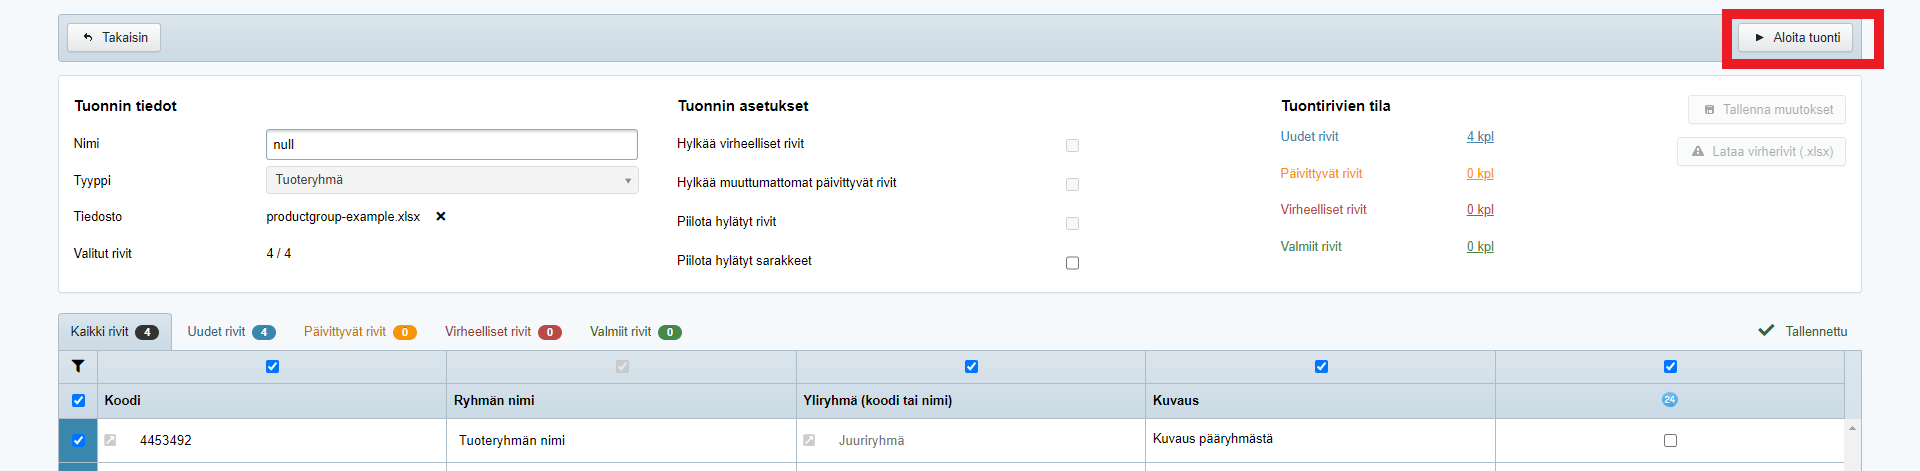Click the 0 kpl link for Valmiit rivit

(x=1480, y=247)
